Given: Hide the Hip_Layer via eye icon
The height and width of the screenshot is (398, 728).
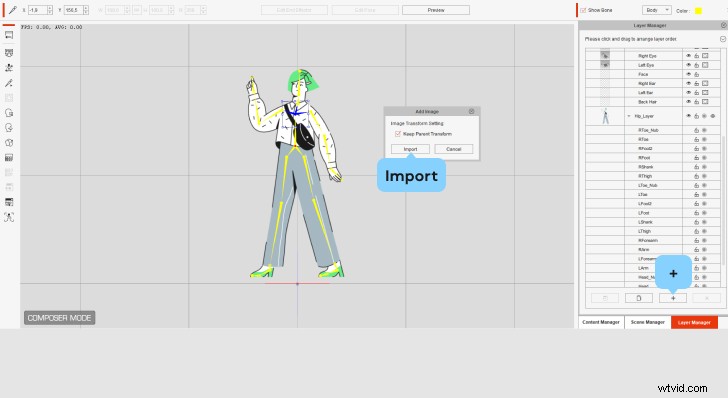Looking at the screenshot, I should coord(689,116).
